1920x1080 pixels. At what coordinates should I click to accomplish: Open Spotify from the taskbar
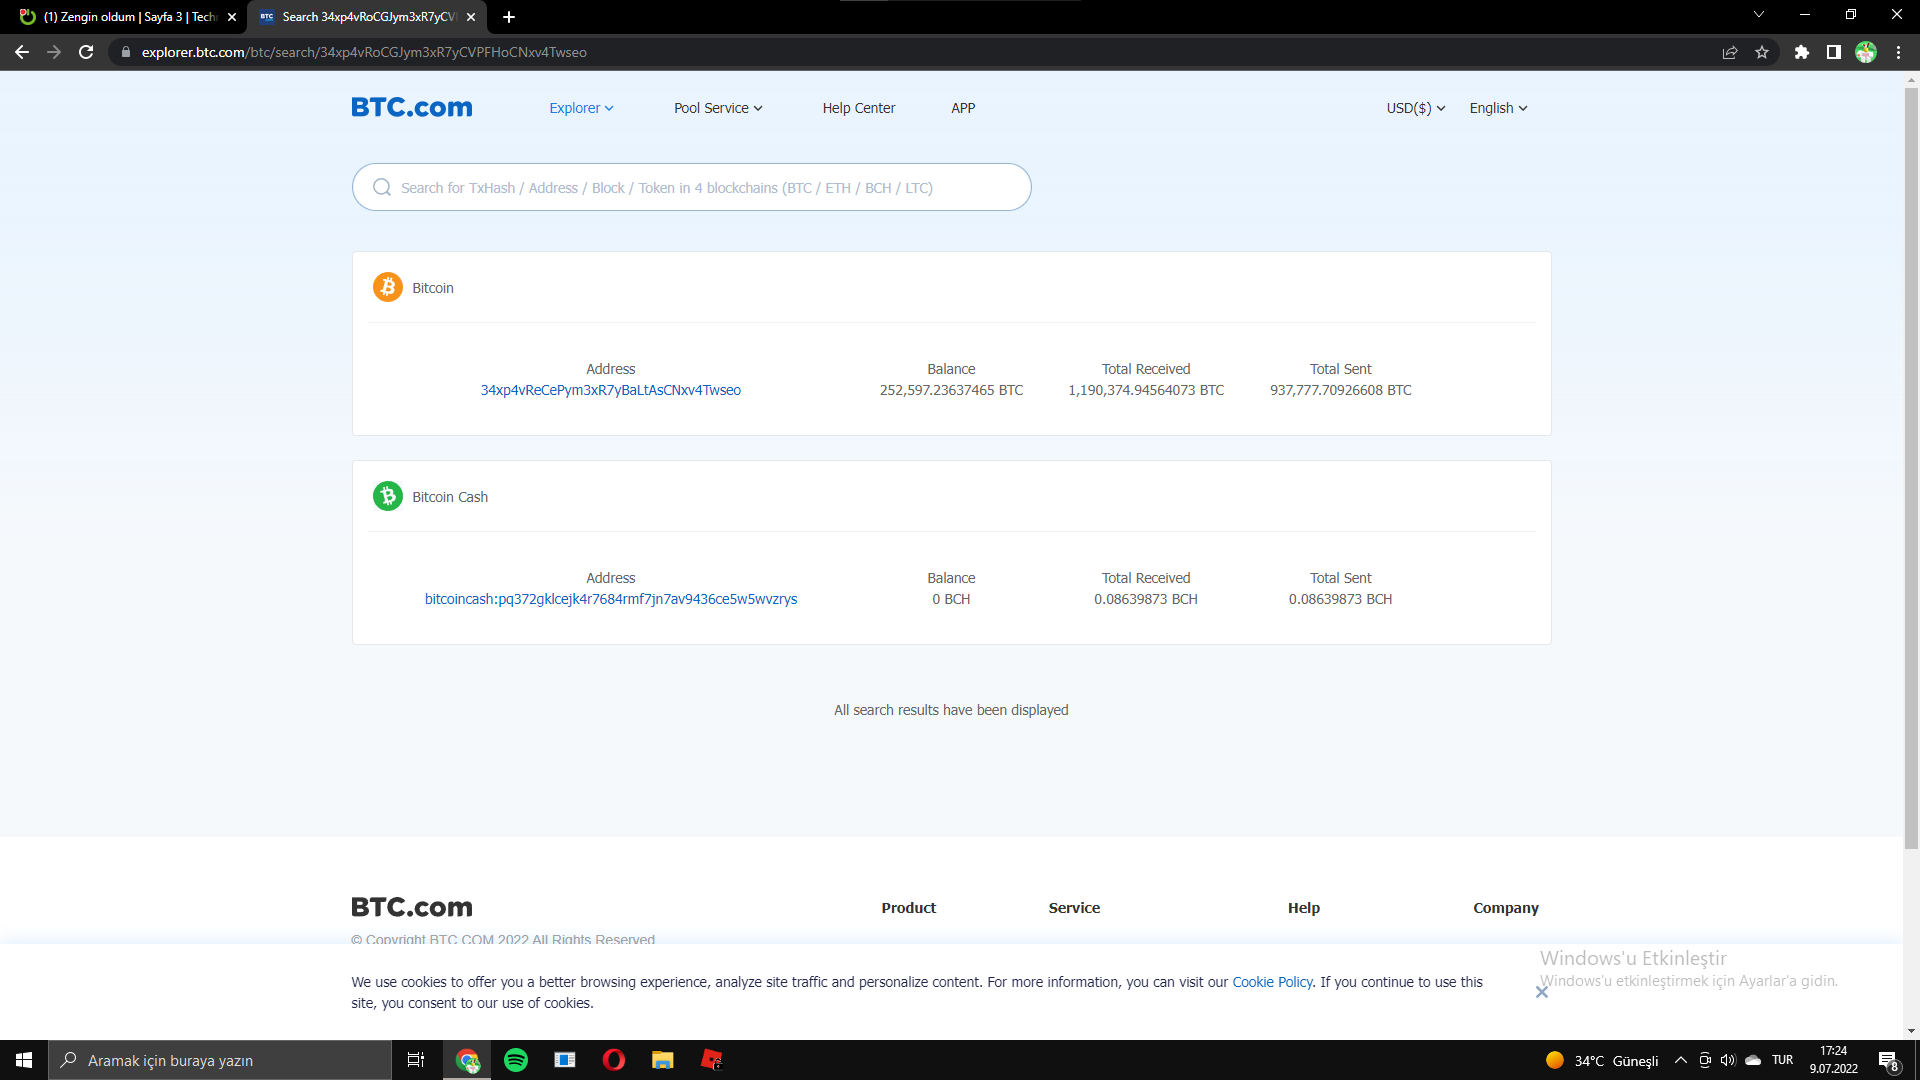pos(516,1060)
